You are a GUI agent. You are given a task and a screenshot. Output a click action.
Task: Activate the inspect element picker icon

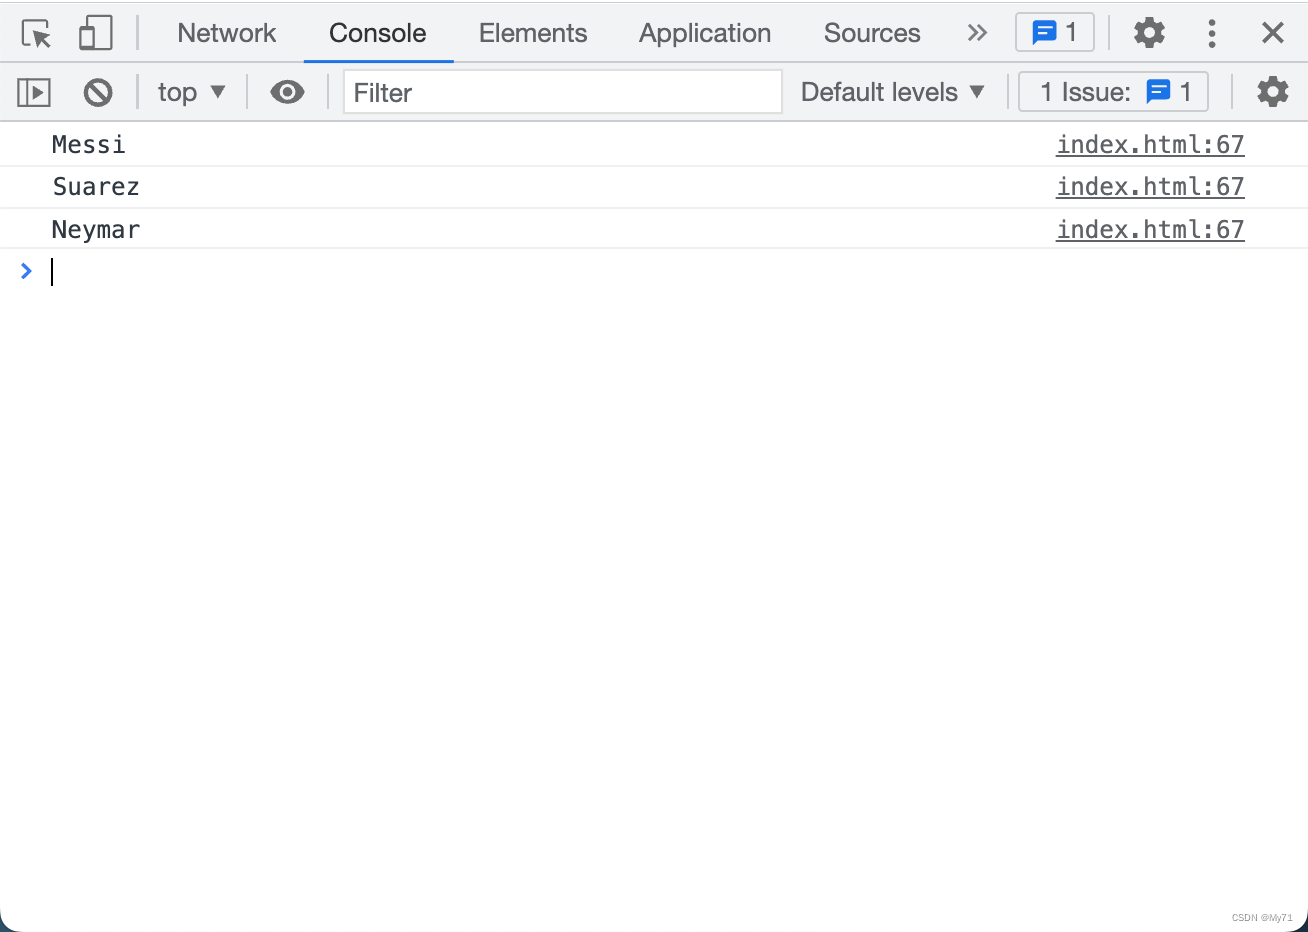(x=36, y=34)
